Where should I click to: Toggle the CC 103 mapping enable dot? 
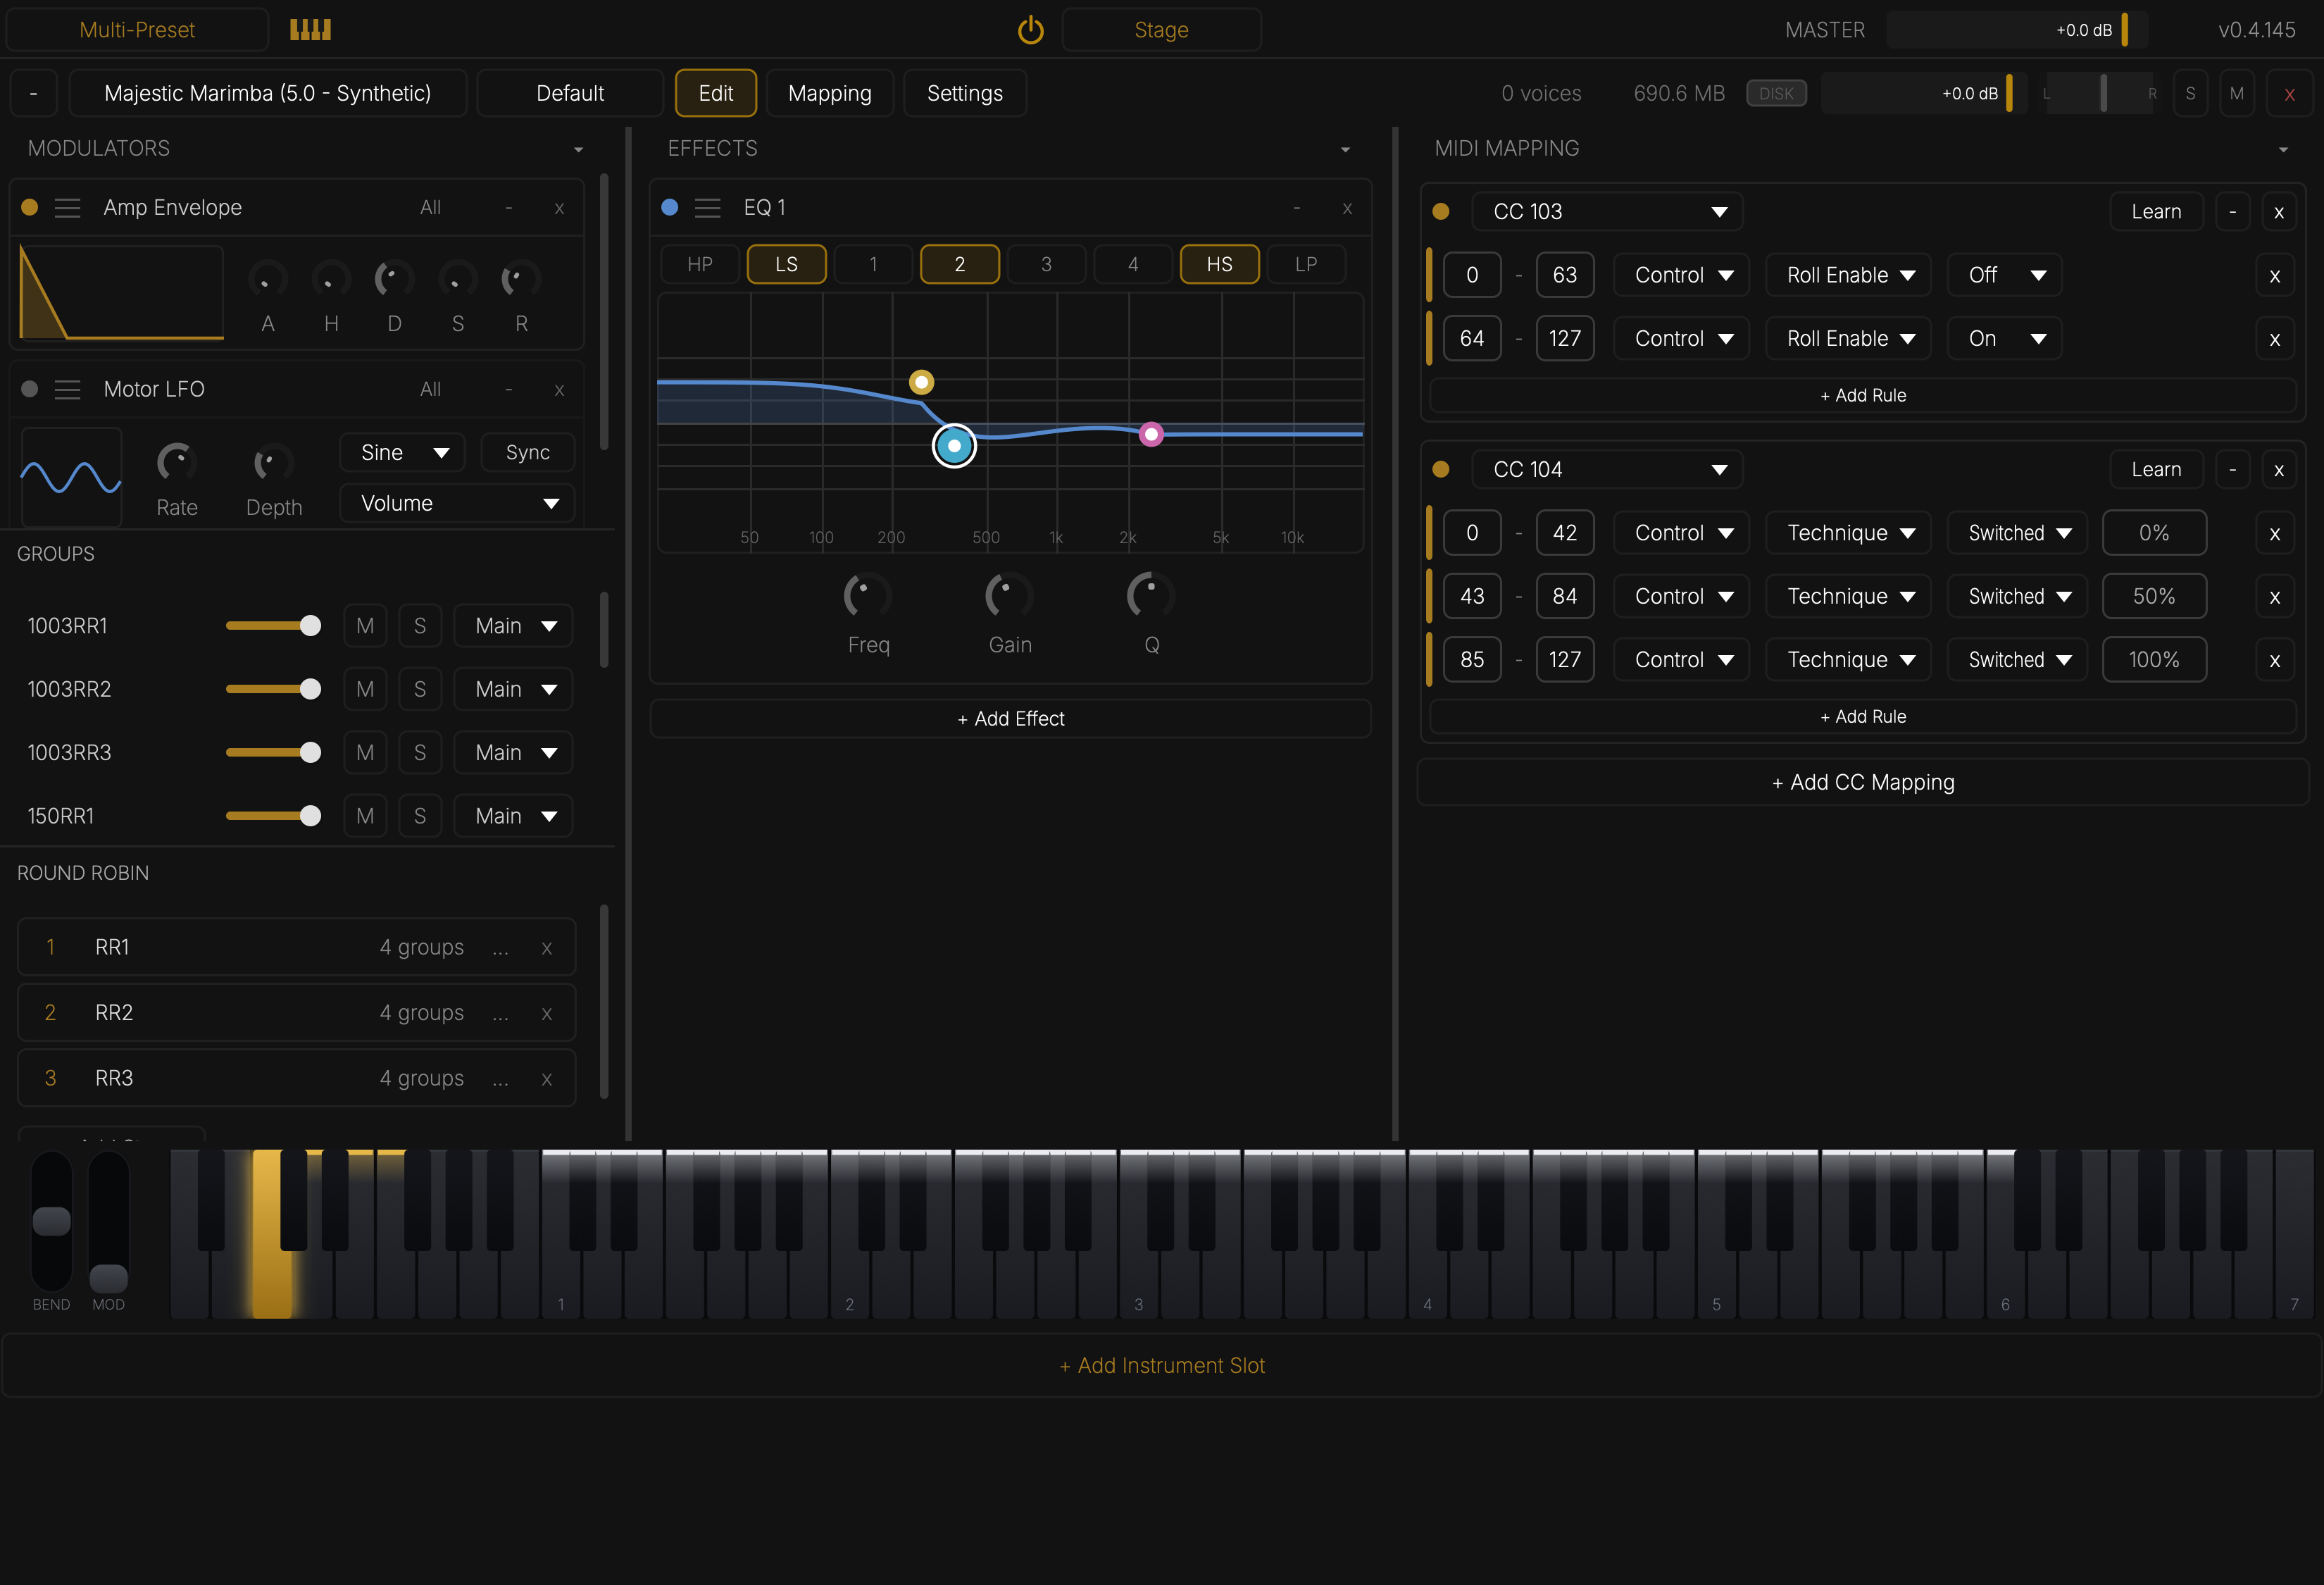tap(1441, 212)
